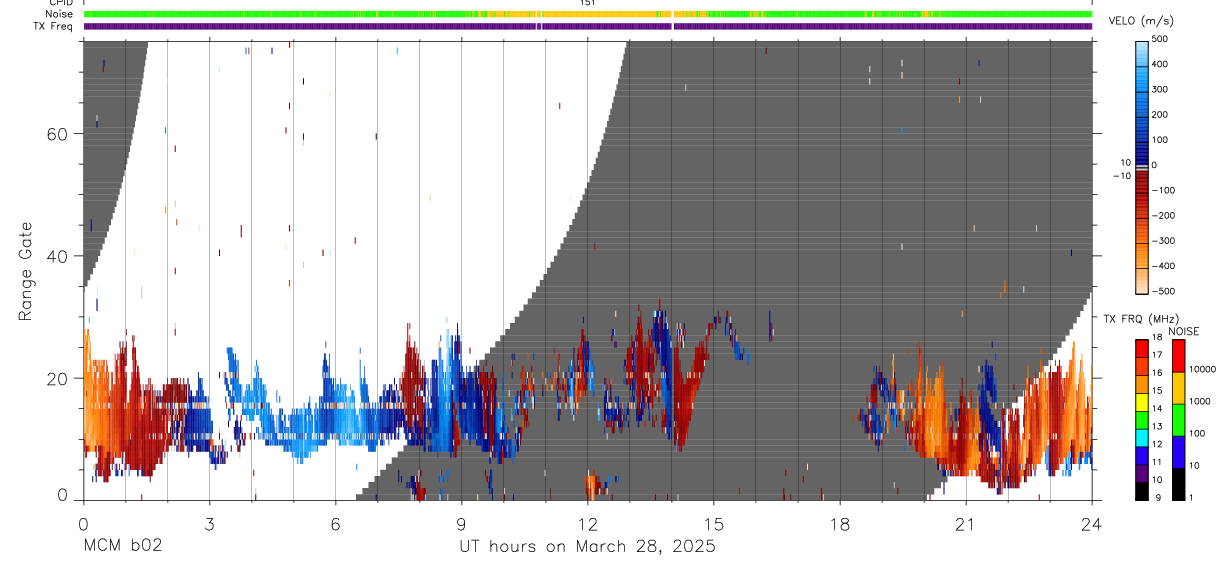This screenshot has width=1228, height=567.
Task: Click the 6 tick on UT hours axis
Action: click(335, 523)
